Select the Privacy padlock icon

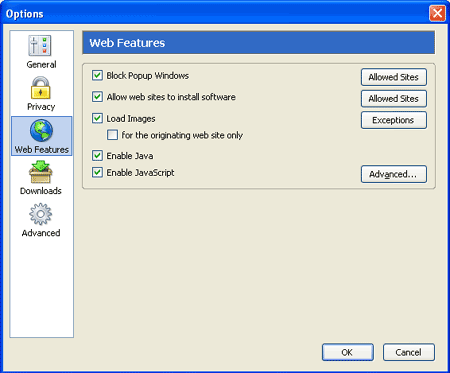coord(41,88)
